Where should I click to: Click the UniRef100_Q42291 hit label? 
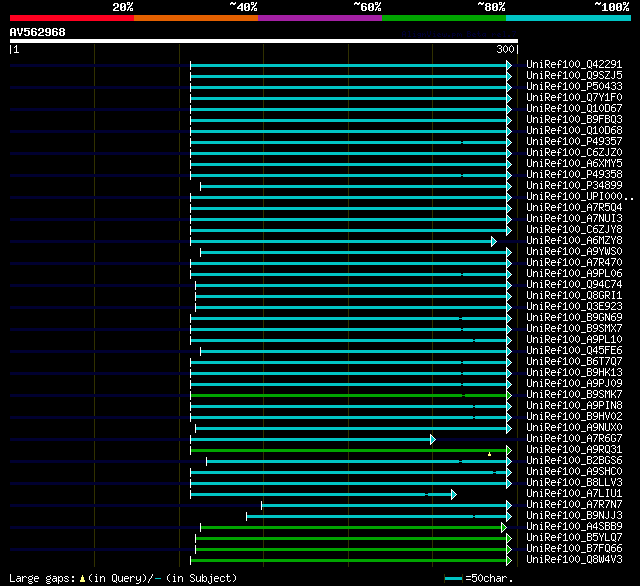[574, 64]
